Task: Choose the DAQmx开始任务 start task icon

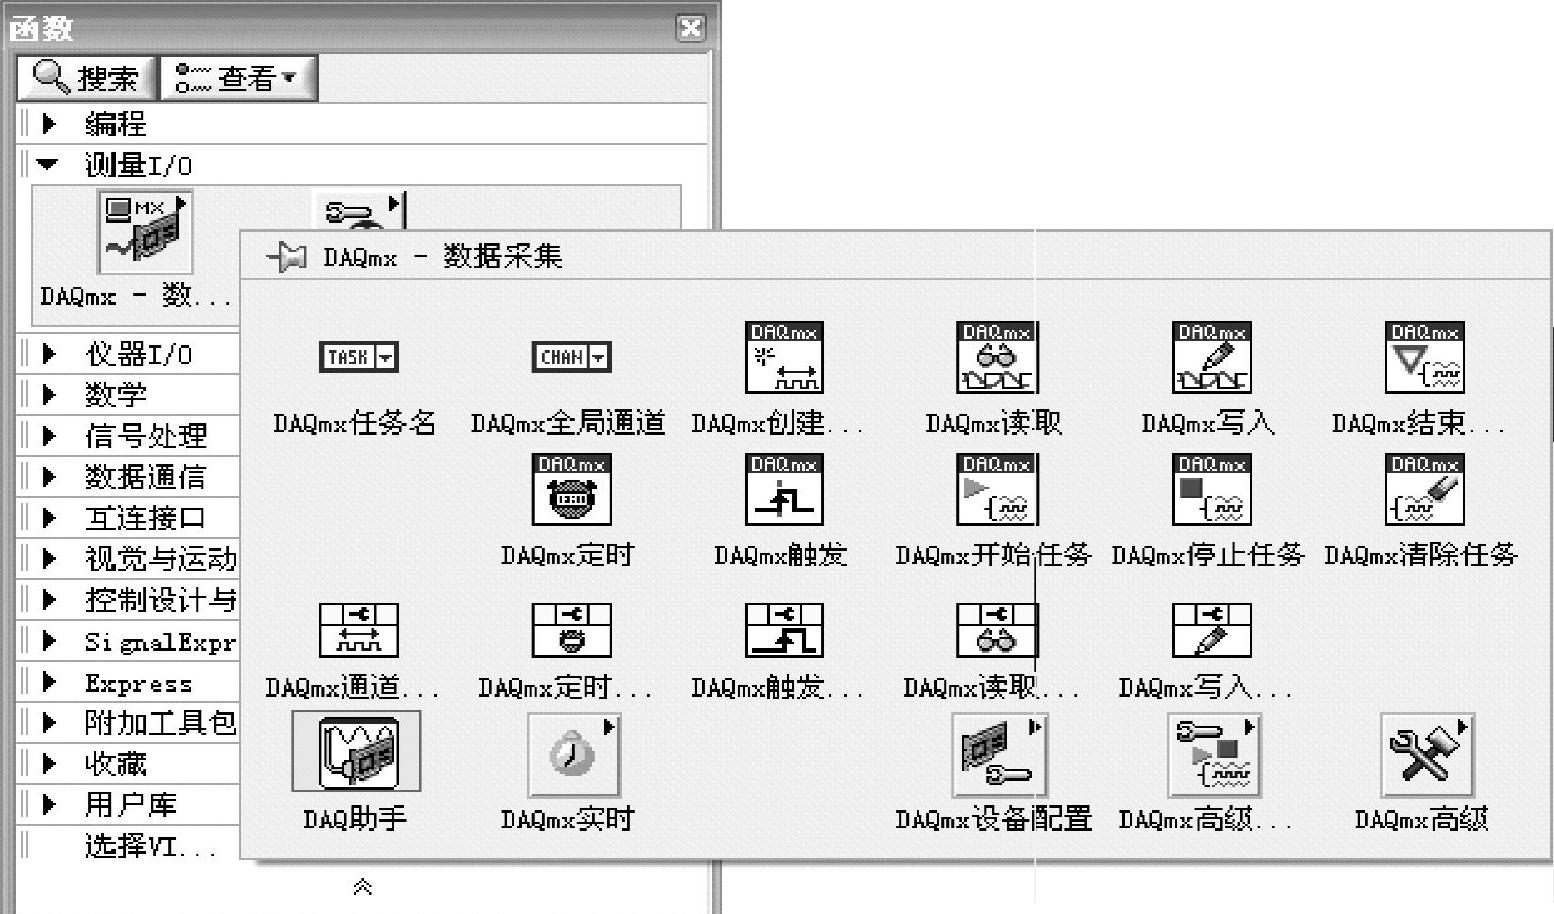Action: click(997, 489)
